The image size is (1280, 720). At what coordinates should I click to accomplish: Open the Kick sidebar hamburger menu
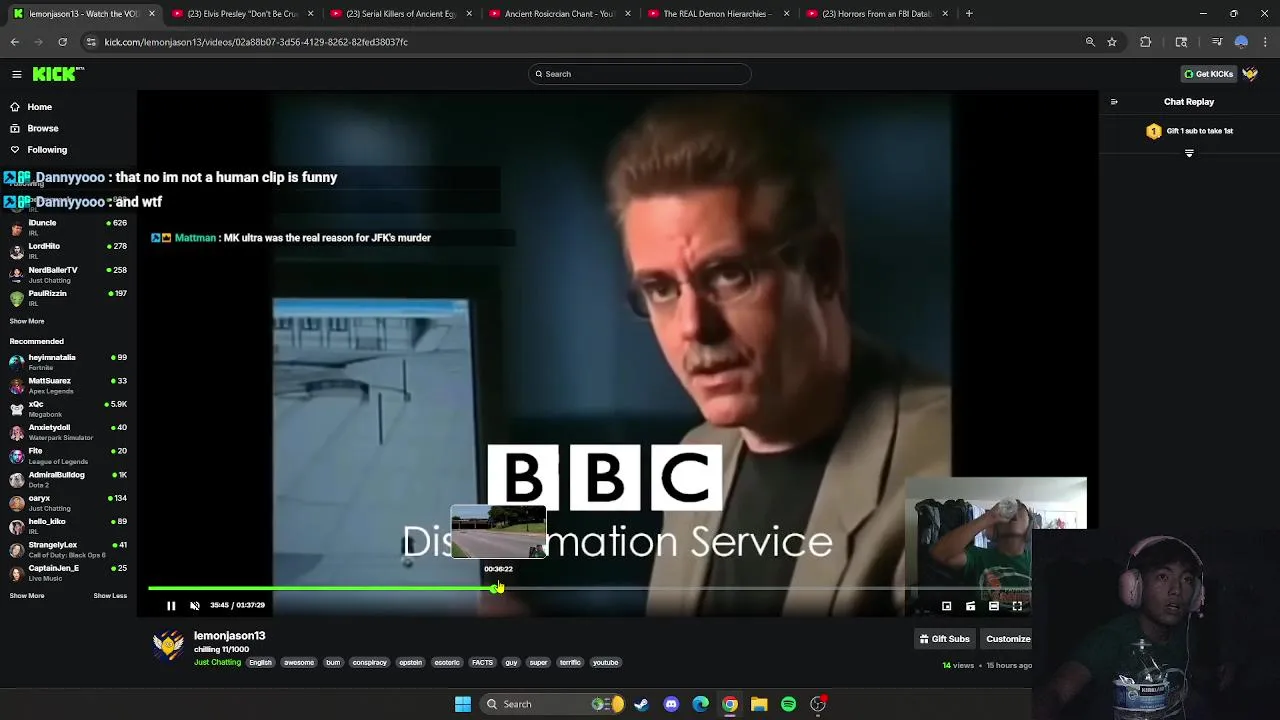[x=16, y=74]
